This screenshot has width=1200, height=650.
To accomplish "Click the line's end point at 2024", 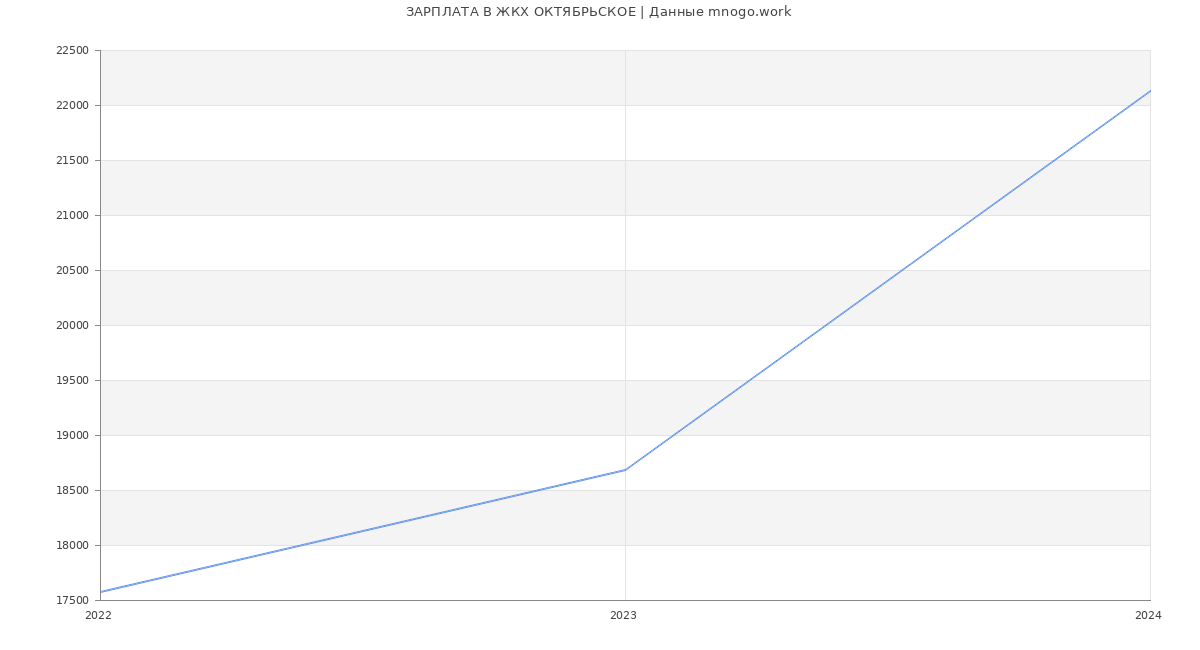I will [x=1149, y=91].
